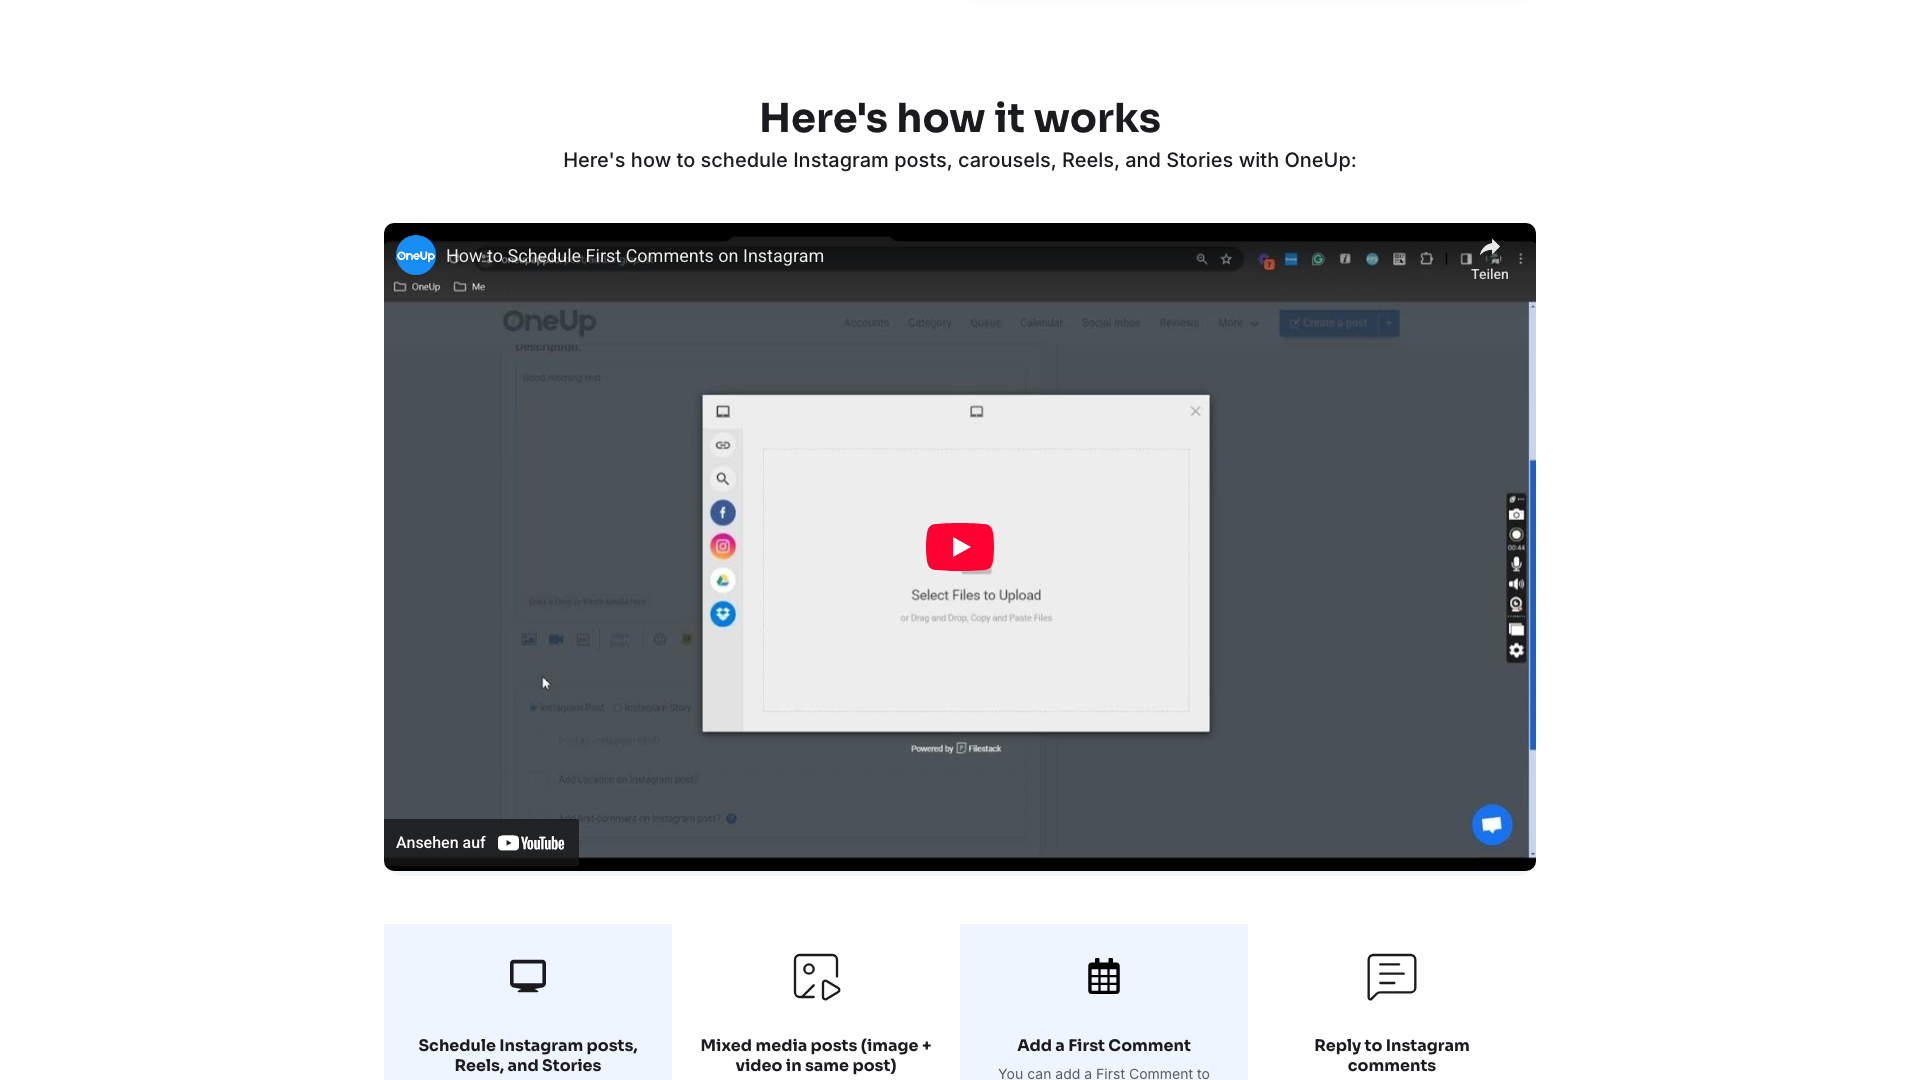Select the Facebook source in the Filestack uploader
Screen dimensions: 1920x1080
coord(722,512)
